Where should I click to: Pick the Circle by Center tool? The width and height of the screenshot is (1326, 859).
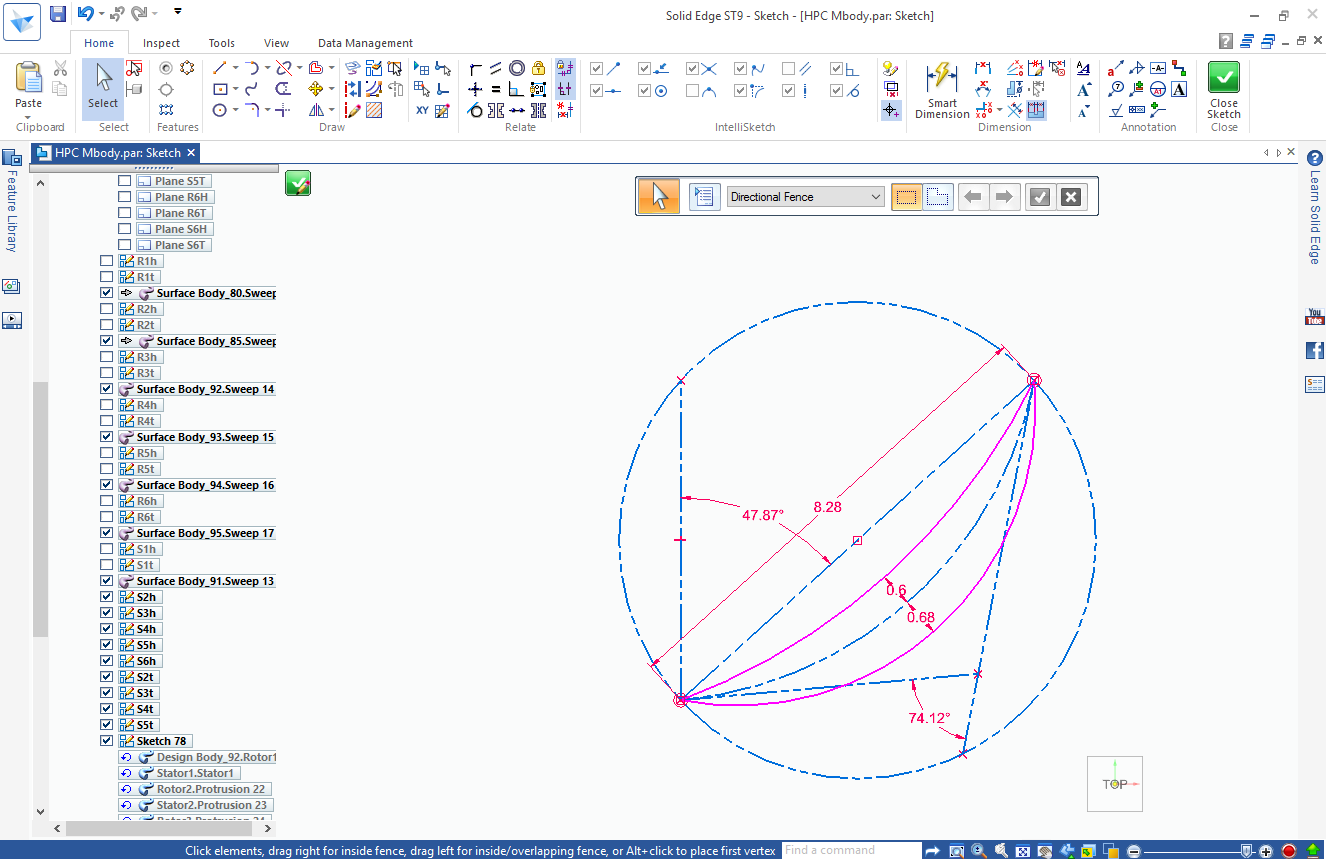point(222,110)
